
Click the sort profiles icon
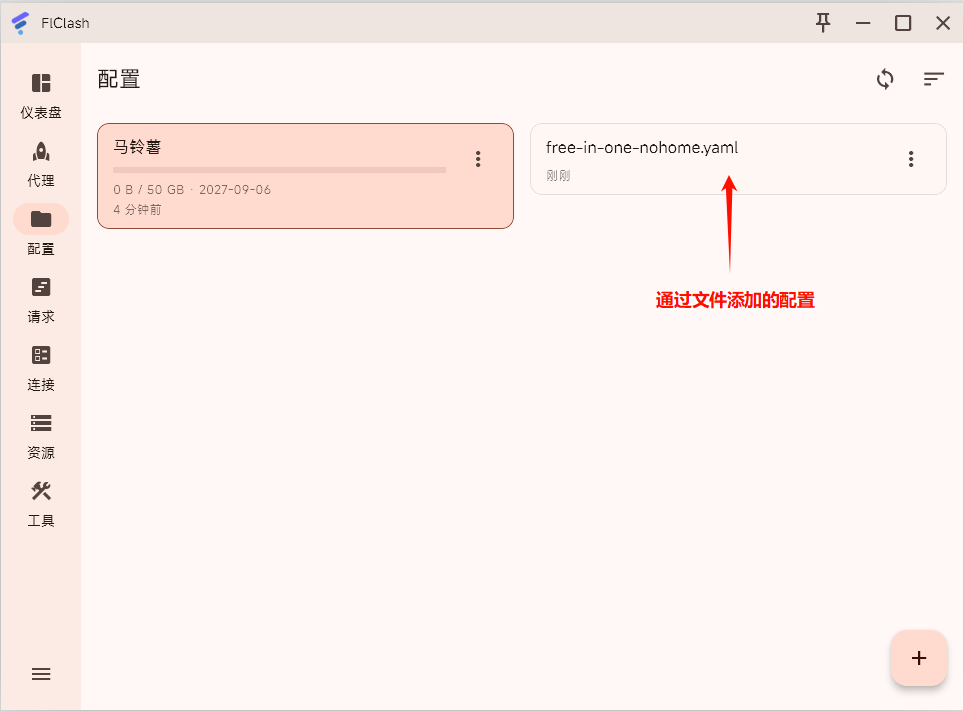click(933, 79)
